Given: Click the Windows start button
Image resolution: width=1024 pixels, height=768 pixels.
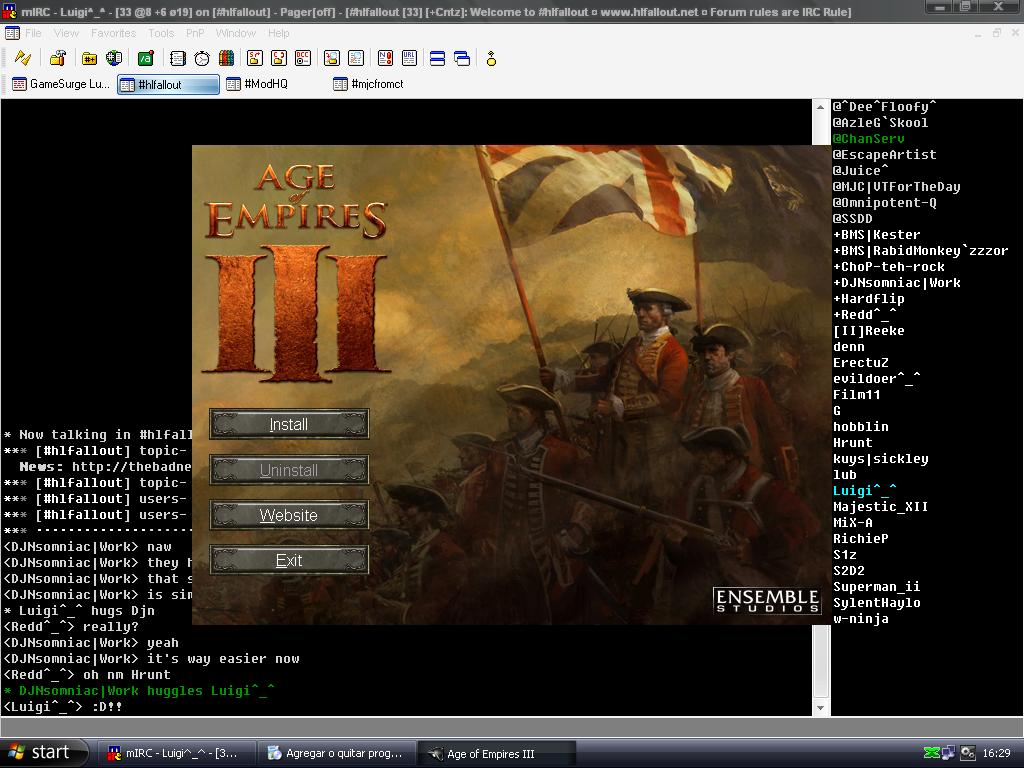Looking at the screenshot, I should click(x=43, y=753).
